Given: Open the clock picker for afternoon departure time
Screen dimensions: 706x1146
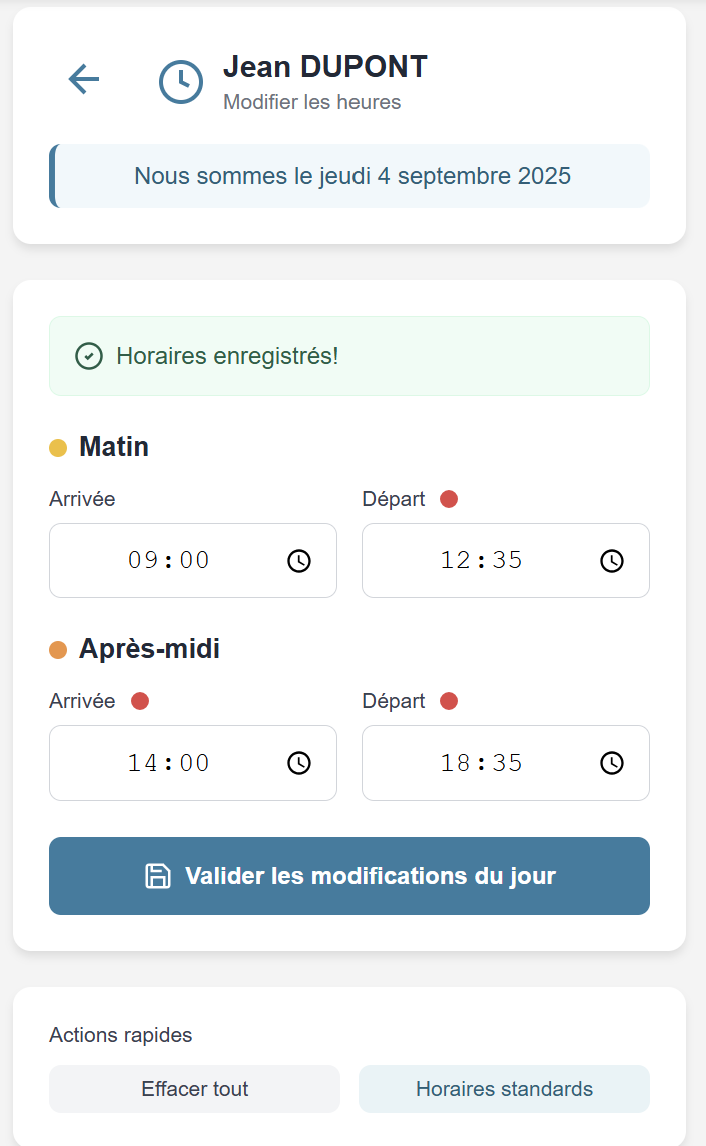Looking at the screenshot, I should (x=611, y=763).
